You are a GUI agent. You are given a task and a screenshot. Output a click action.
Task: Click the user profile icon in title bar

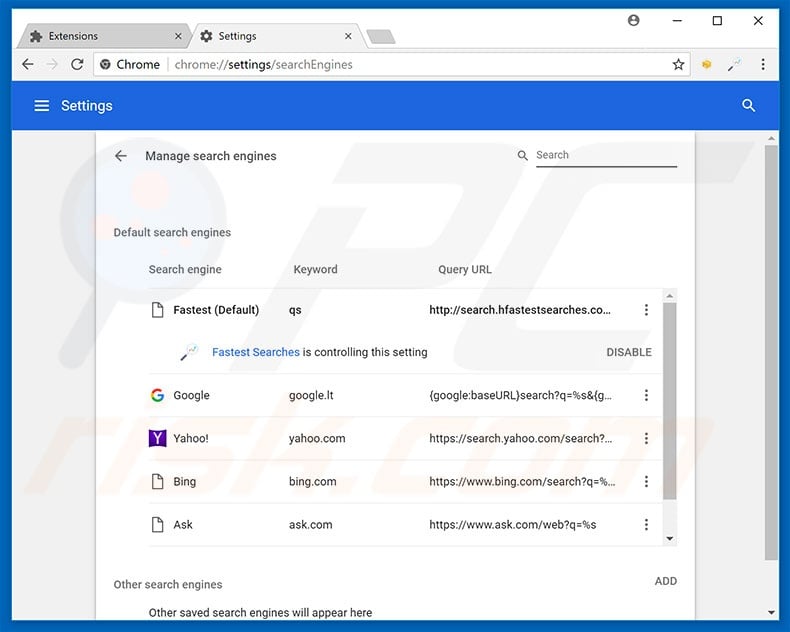(633, 20)
